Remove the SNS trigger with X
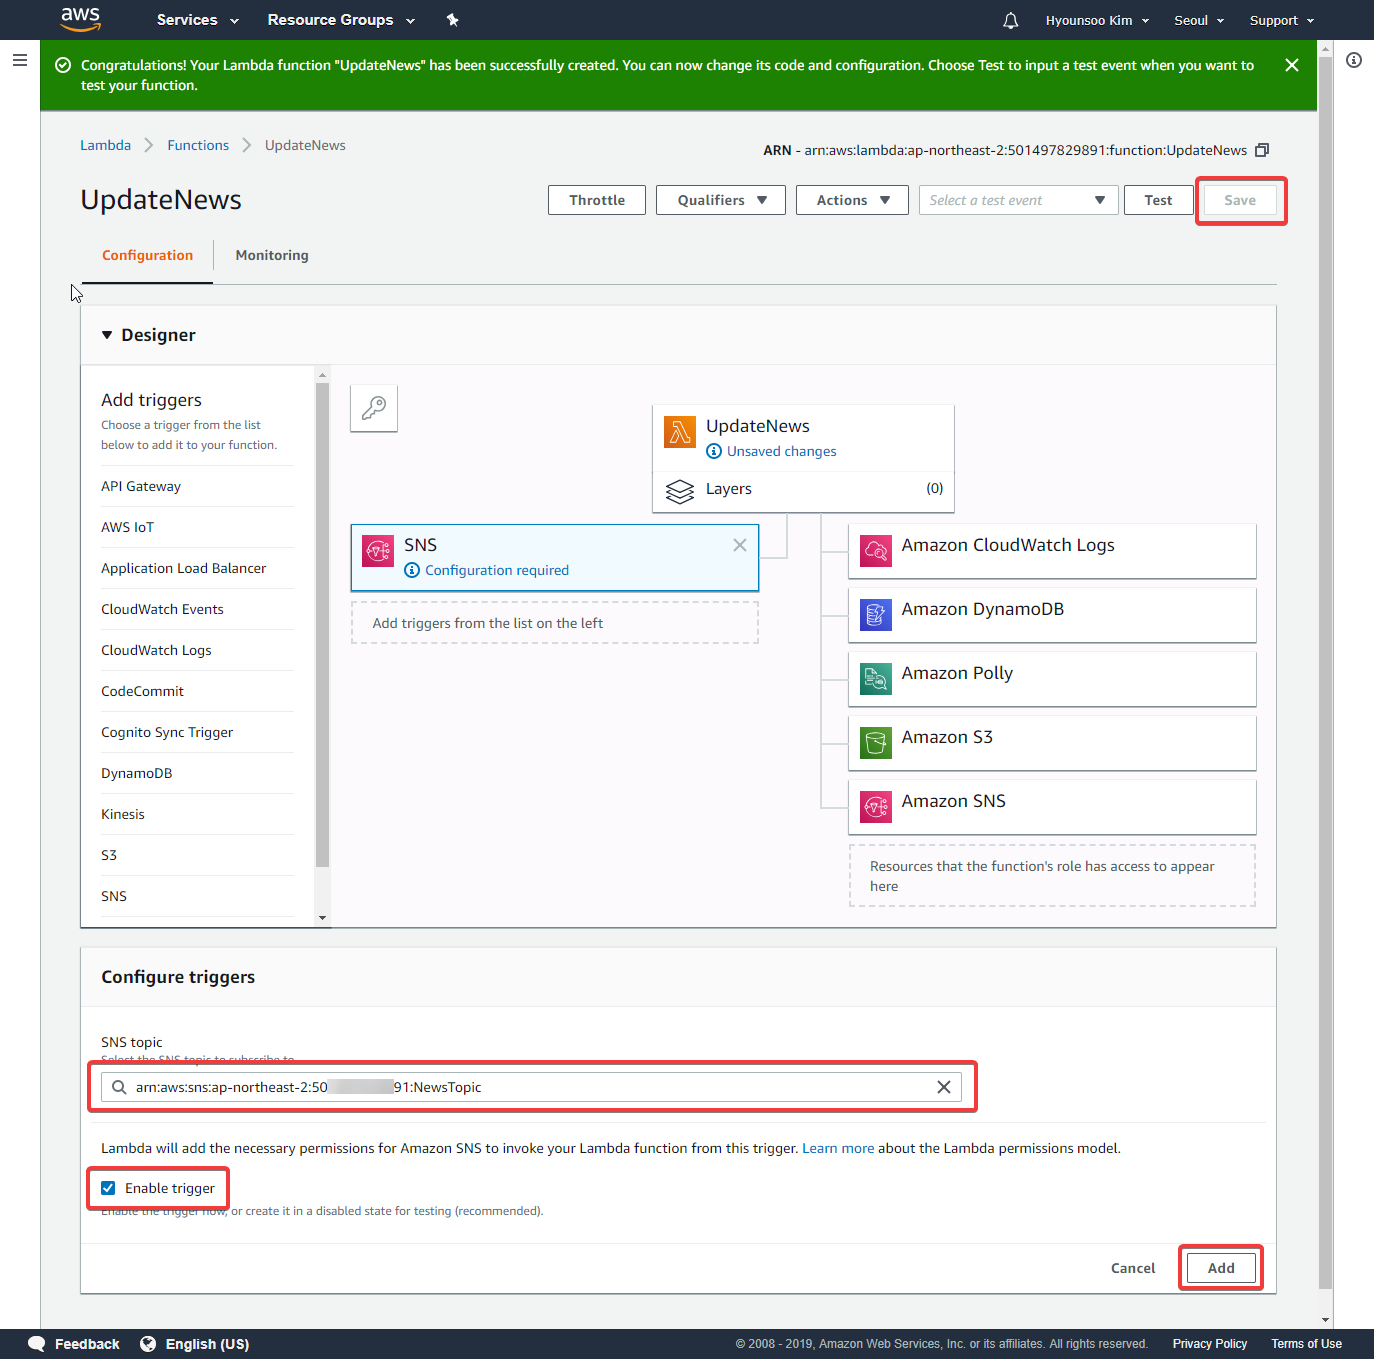 click(x=740, y=545)
